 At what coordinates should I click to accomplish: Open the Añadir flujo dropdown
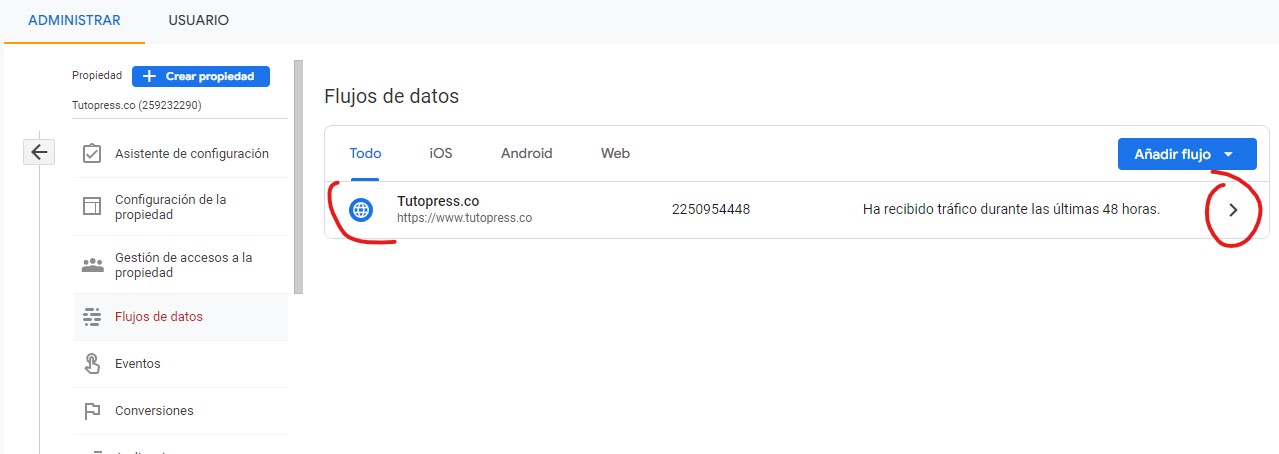point(1187,154)
